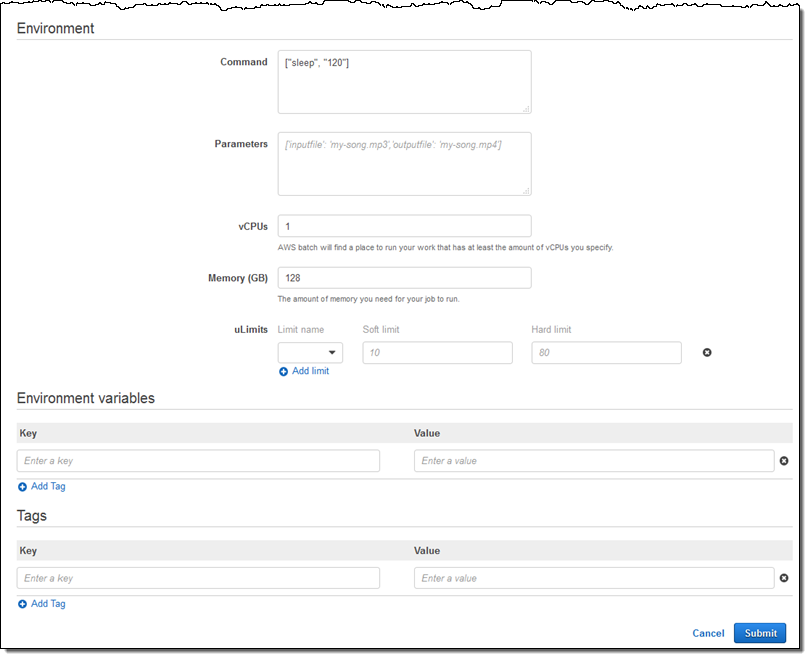This screenshot has width=810, height=659.
Task: Open the Limit name dropdown
Action: 310,353
